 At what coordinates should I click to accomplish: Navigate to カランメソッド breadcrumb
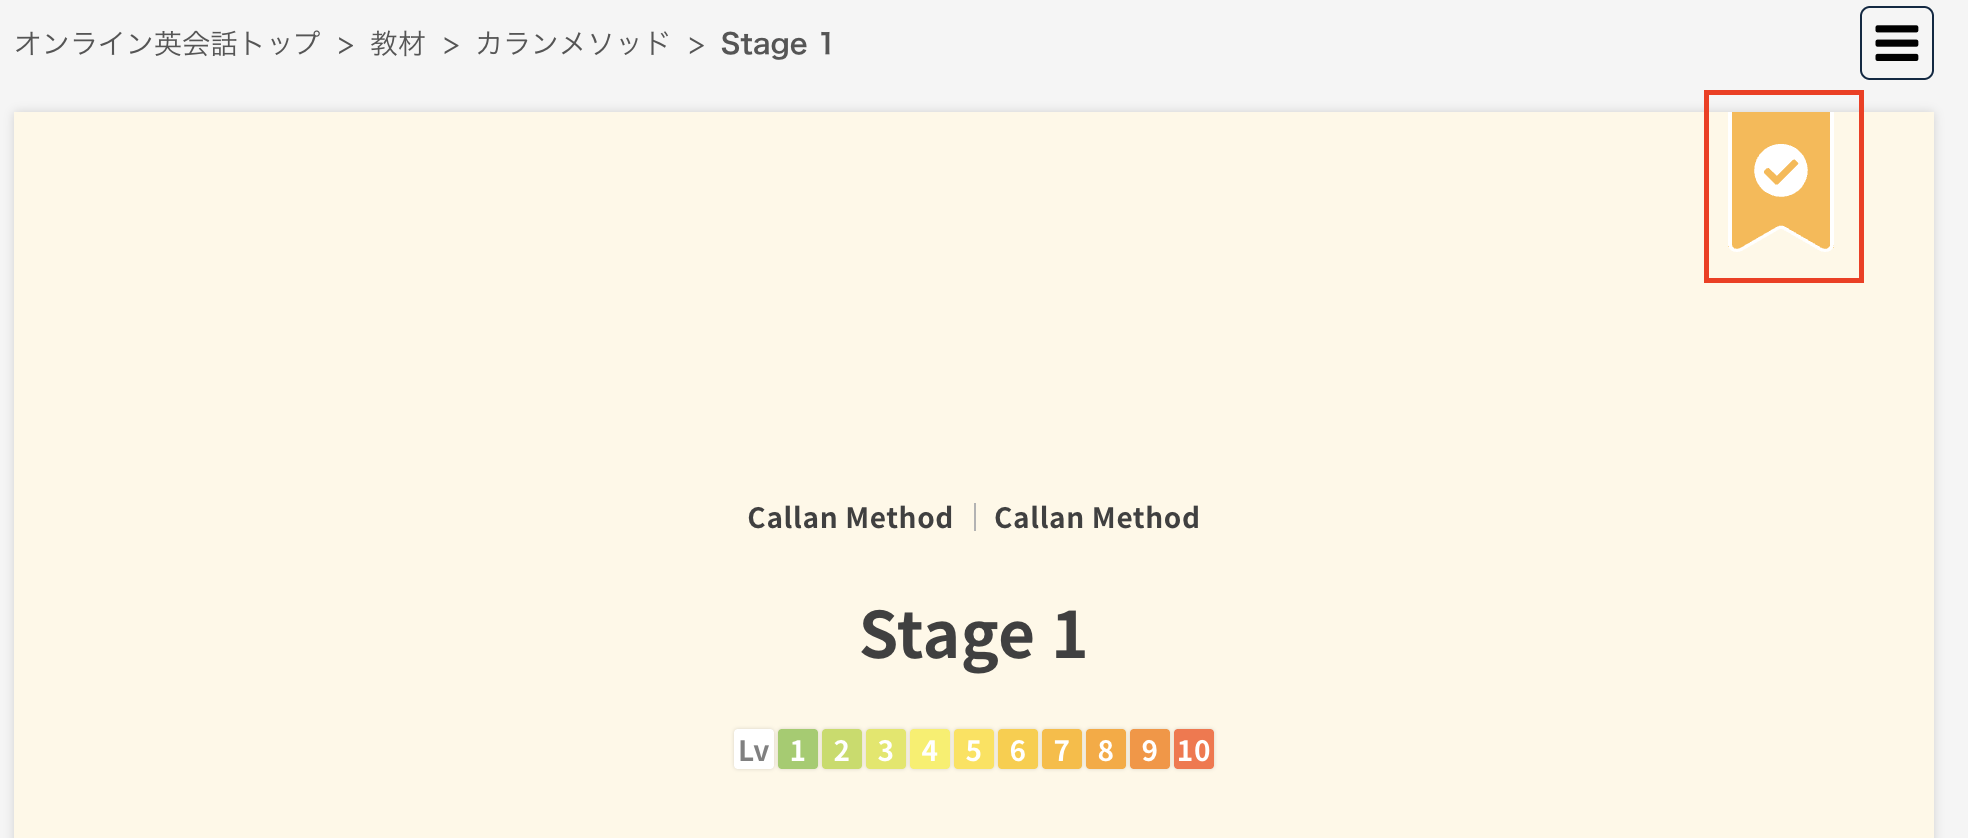coord(572,44)
